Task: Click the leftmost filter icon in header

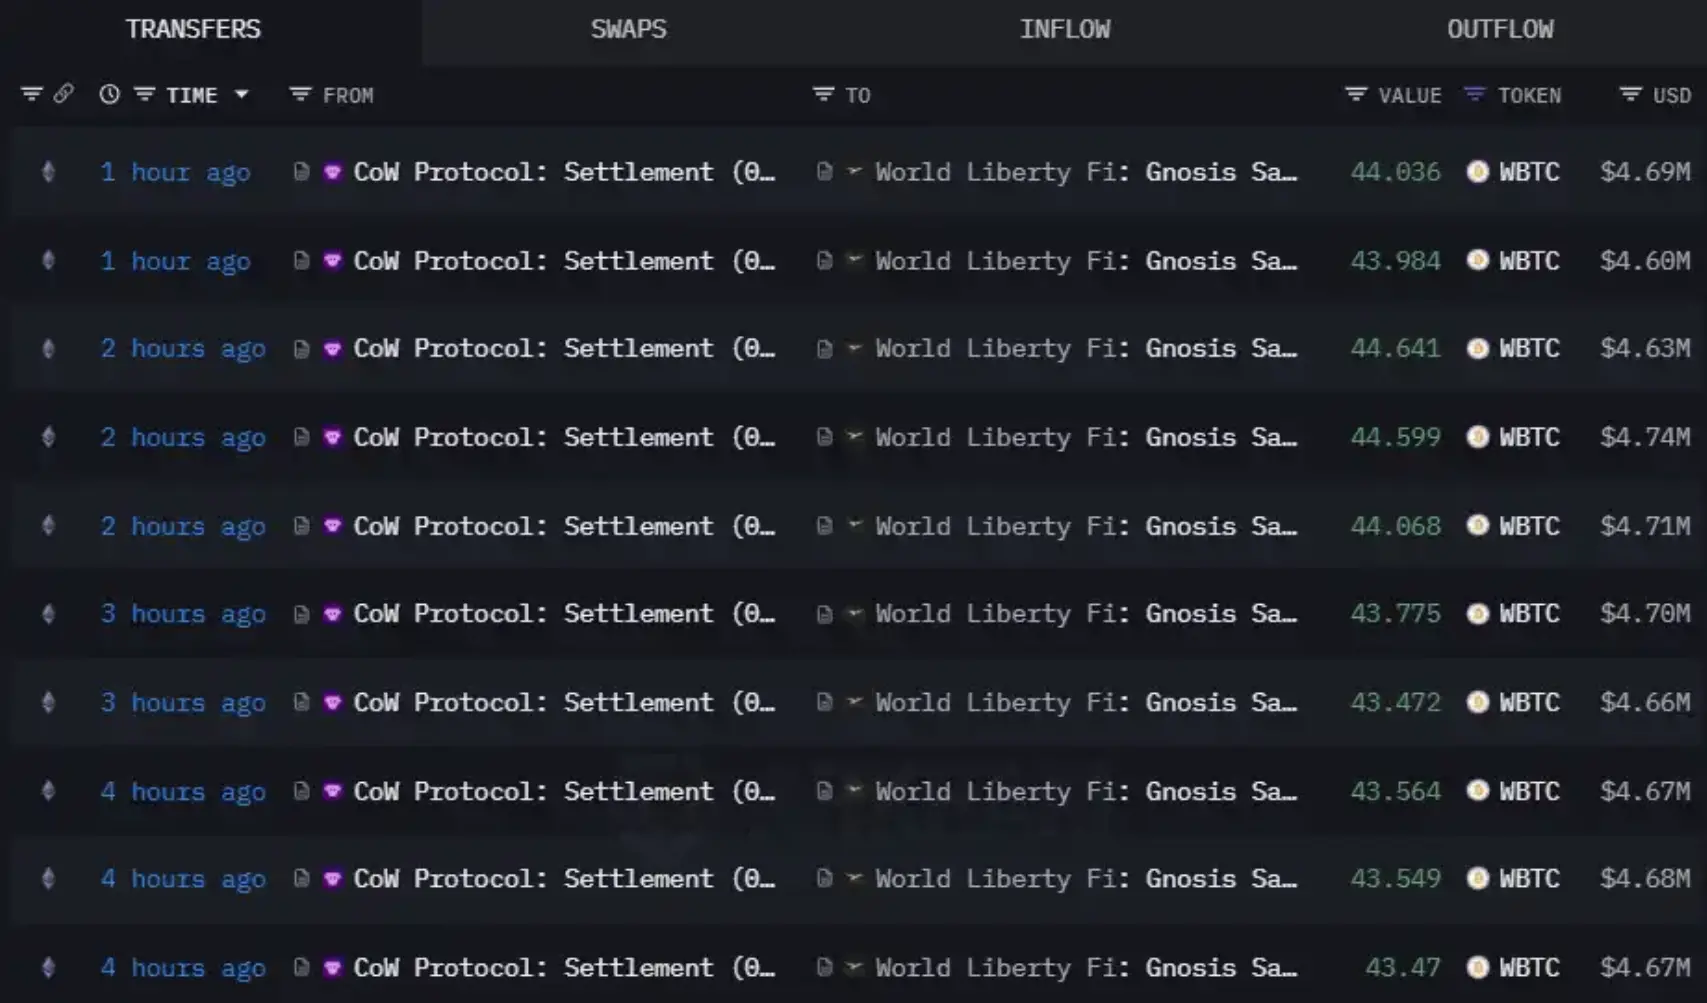Action: 31,94
